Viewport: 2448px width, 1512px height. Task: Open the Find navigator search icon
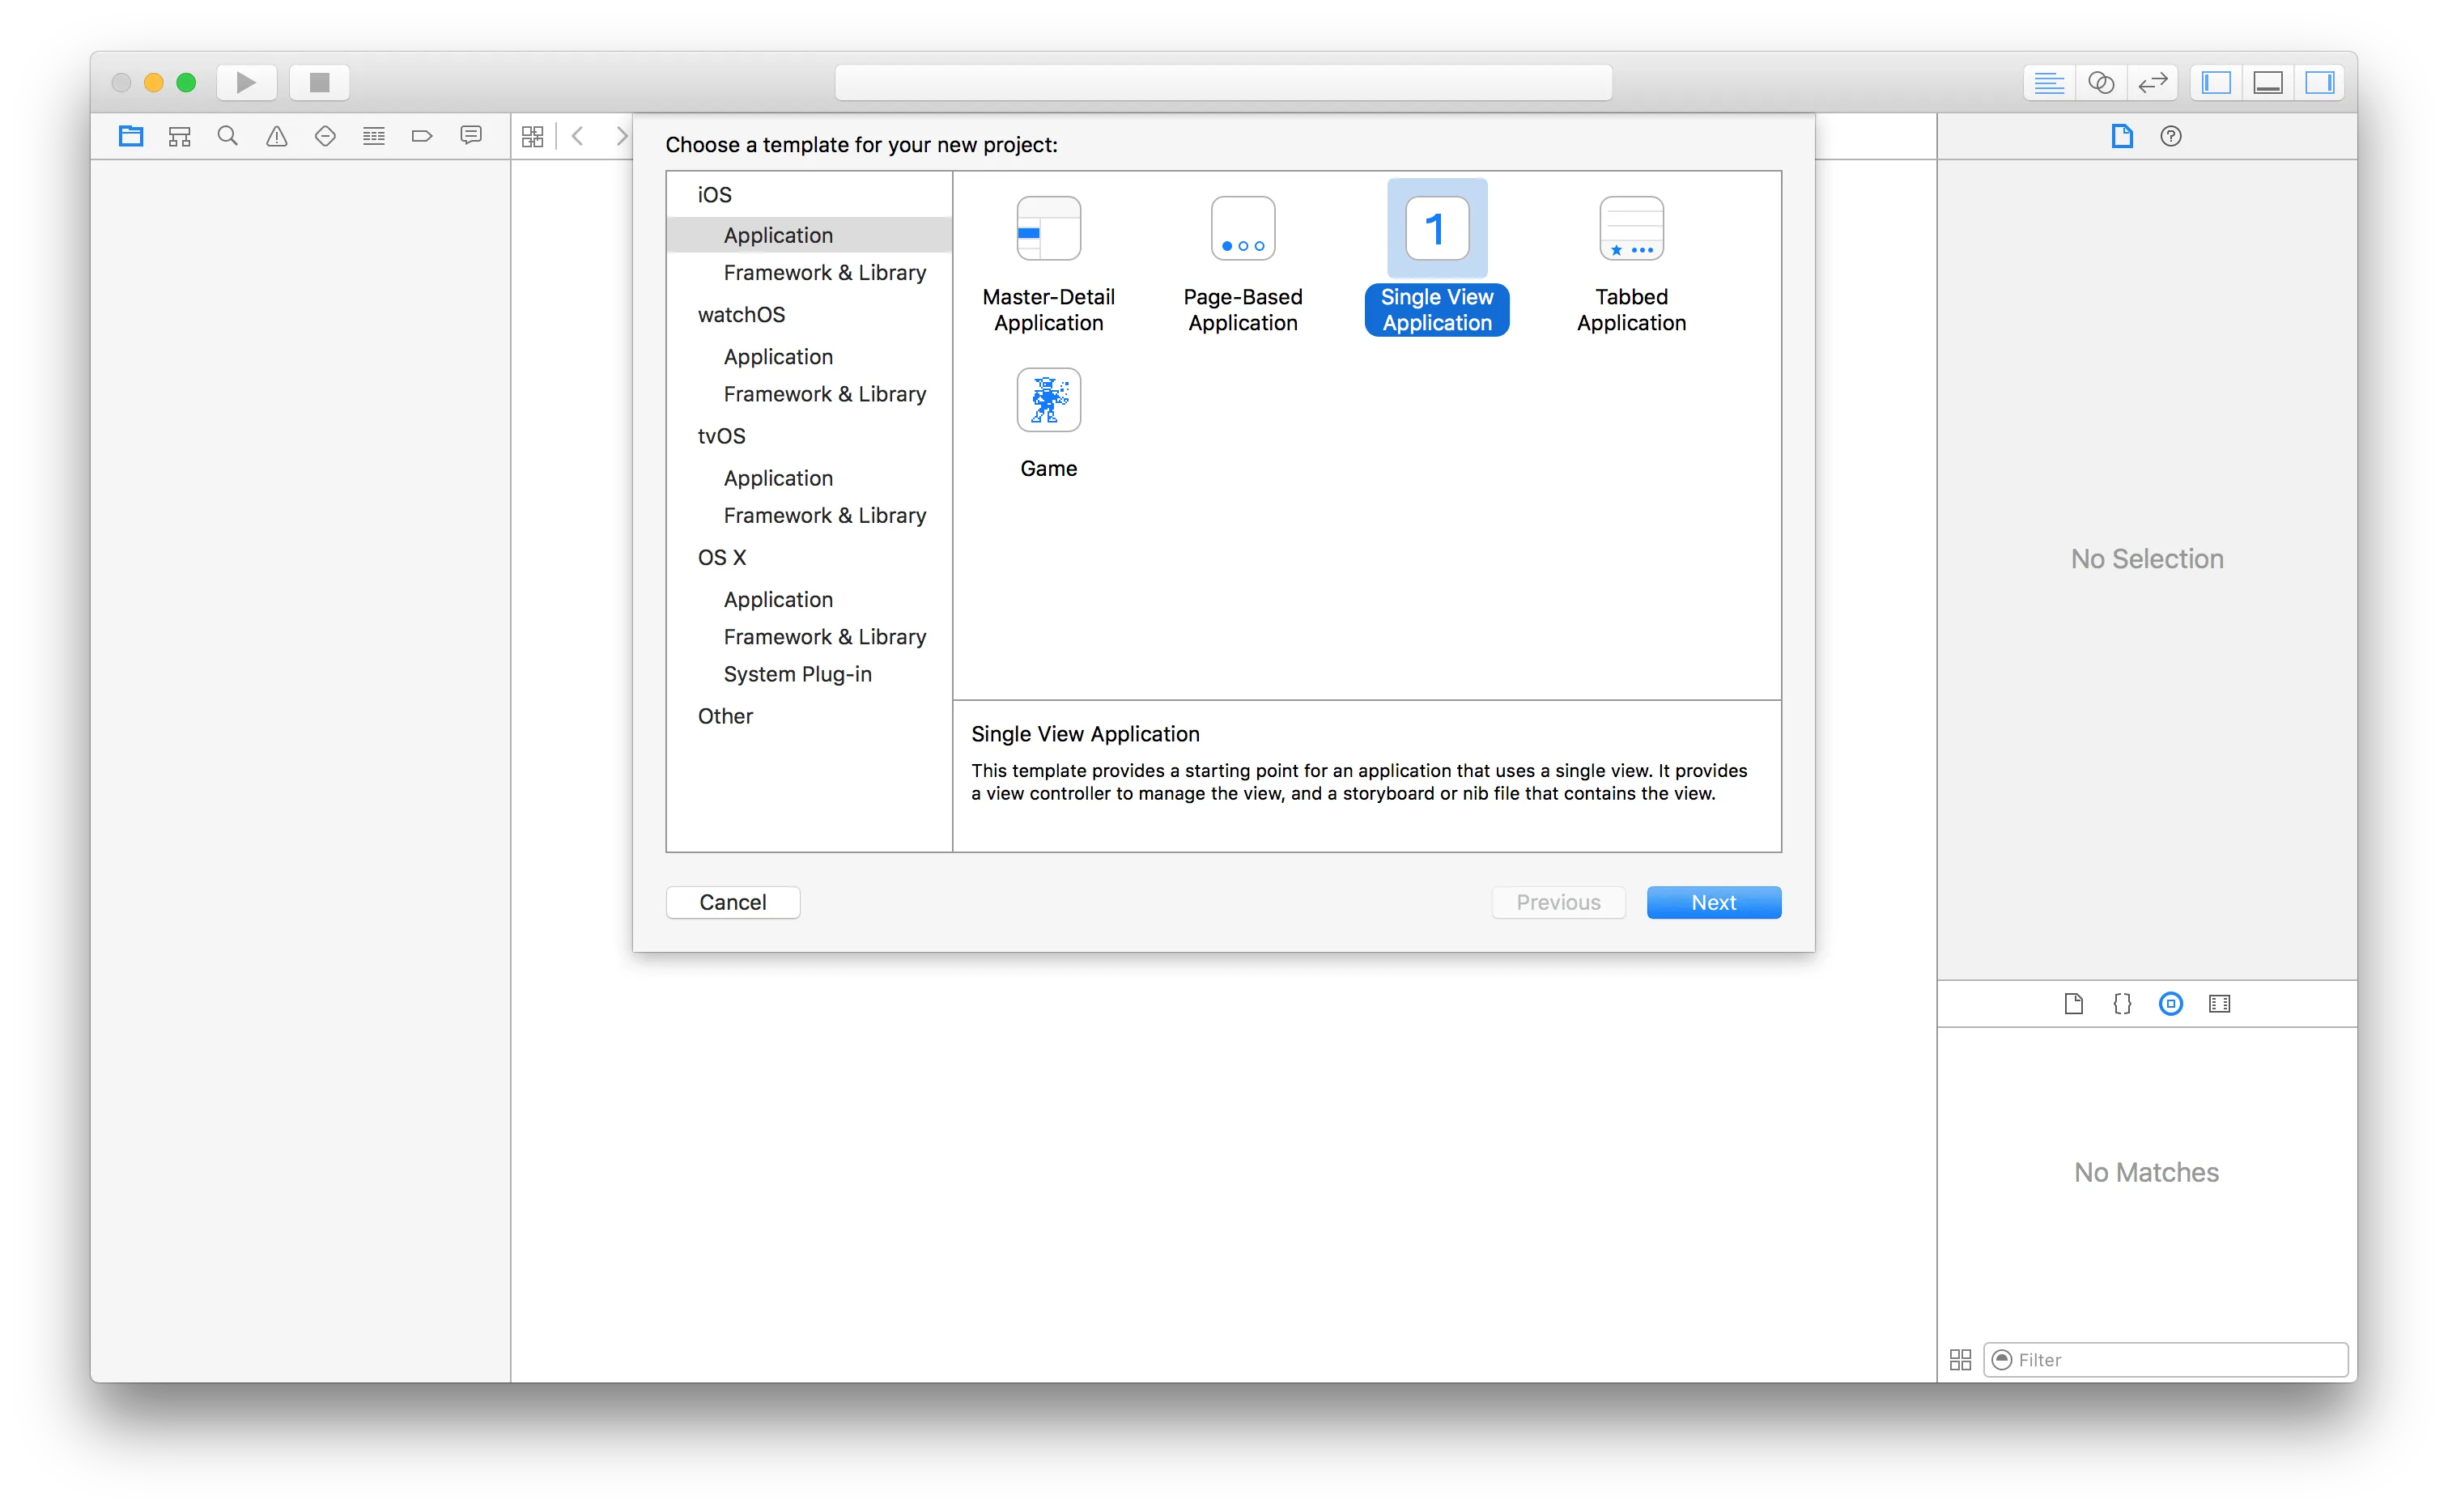point(227,135)
